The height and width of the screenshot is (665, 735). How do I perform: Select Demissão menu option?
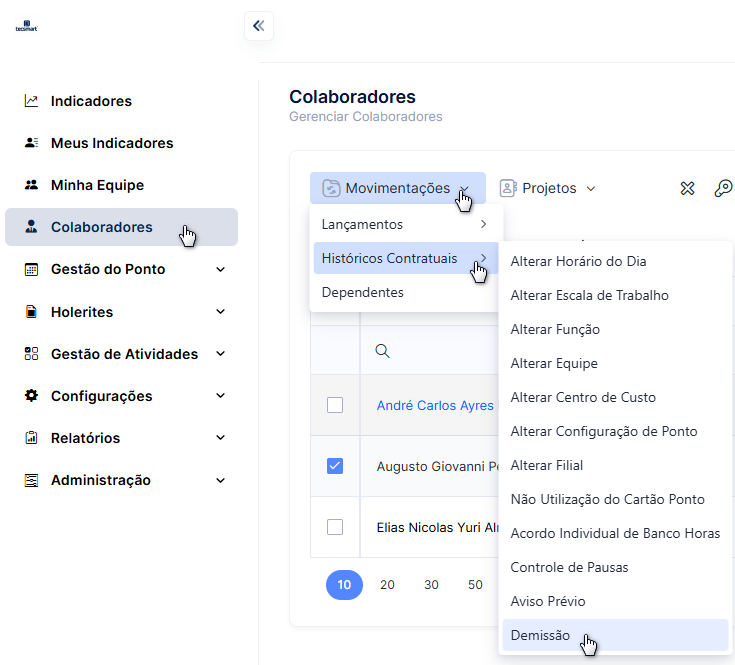(615, 635)
